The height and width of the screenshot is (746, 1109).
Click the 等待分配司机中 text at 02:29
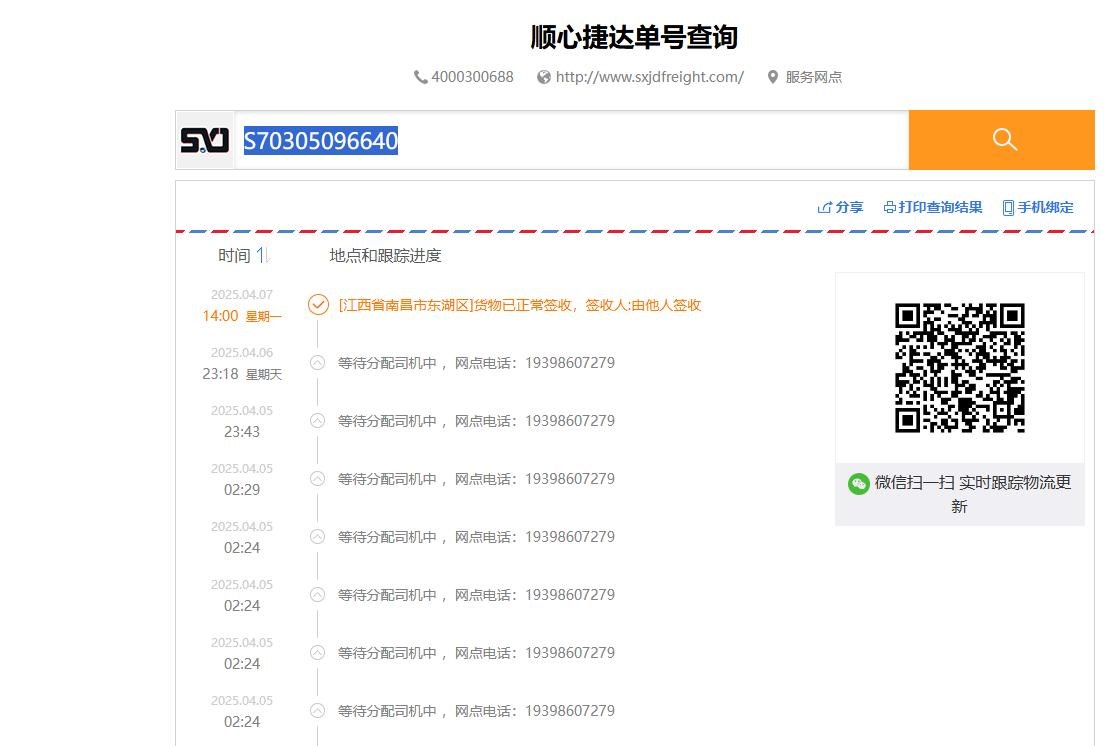click(x=387, y=479)
